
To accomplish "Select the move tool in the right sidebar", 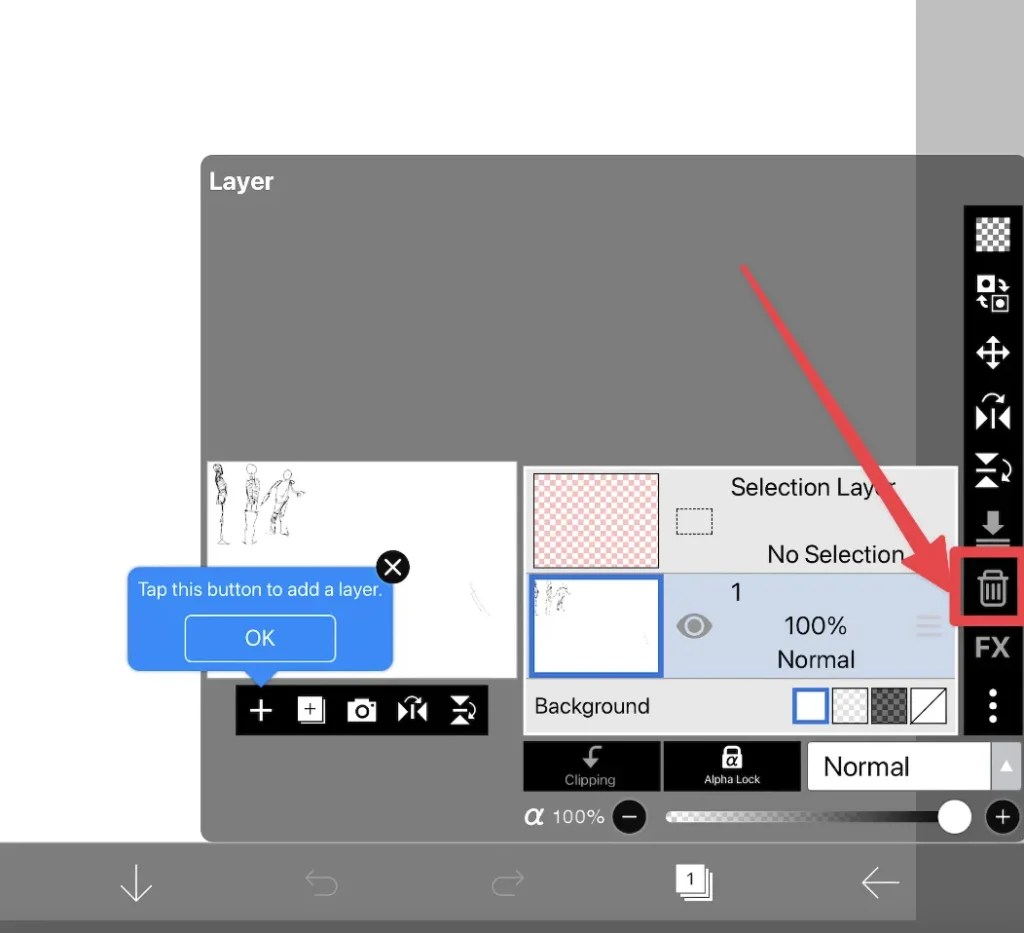I will click(x=993, y=353).
